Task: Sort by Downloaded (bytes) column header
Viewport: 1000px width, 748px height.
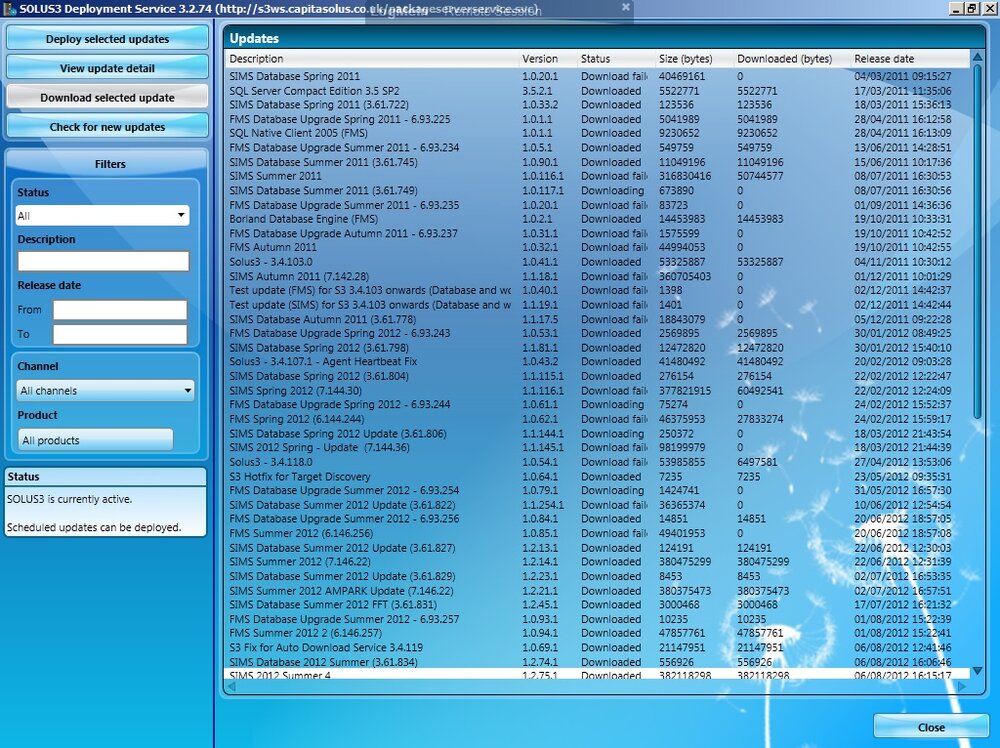Action: click(x=791, y=59)
